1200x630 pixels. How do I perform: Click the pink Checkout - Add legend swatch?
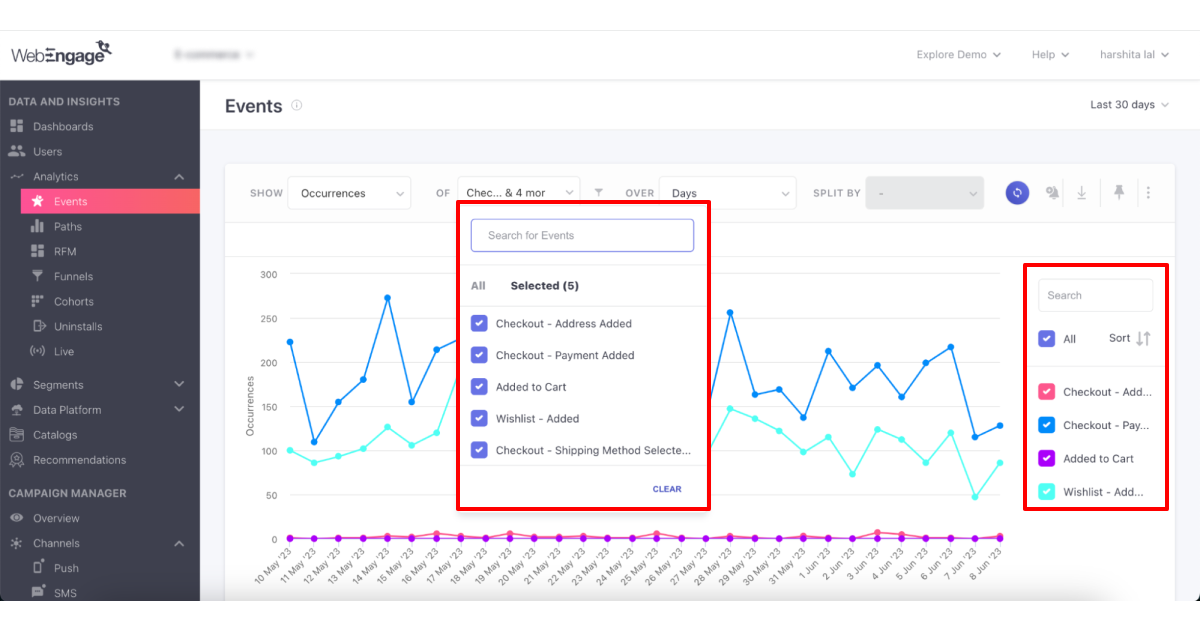[x=1047, y=392]
